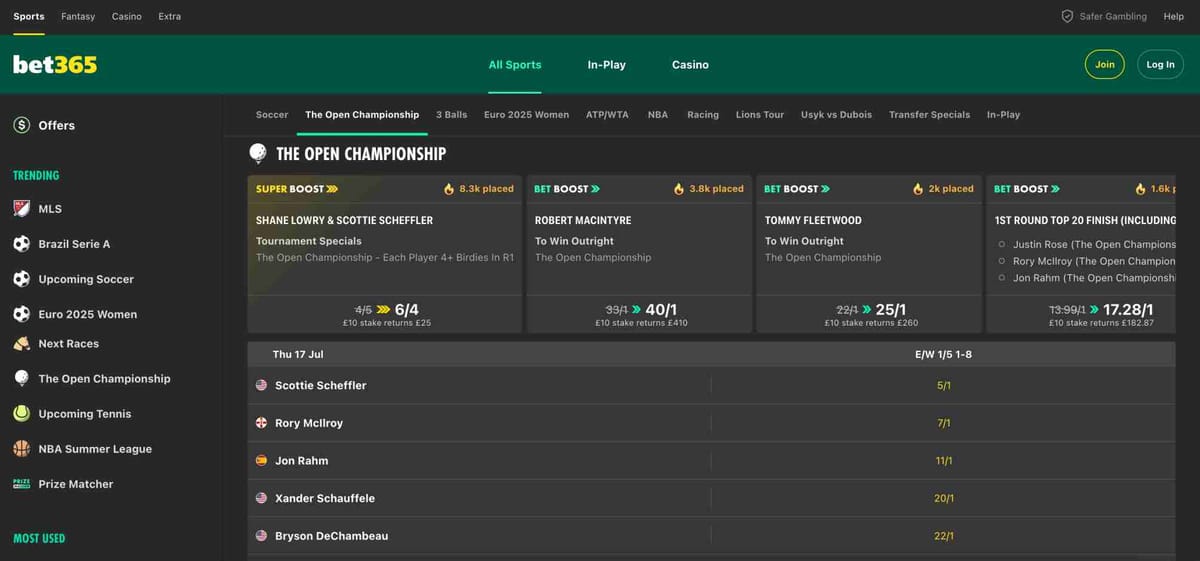Click the NBA Summer League basketball icon

(x=22, y=449)
